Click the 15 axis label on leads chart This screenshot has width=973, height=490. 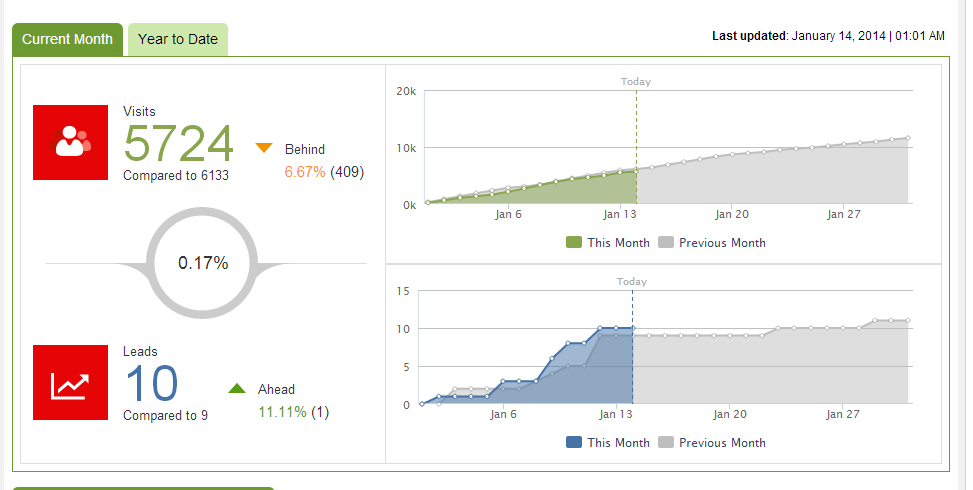pyautogui.click(x=403, y=291)
